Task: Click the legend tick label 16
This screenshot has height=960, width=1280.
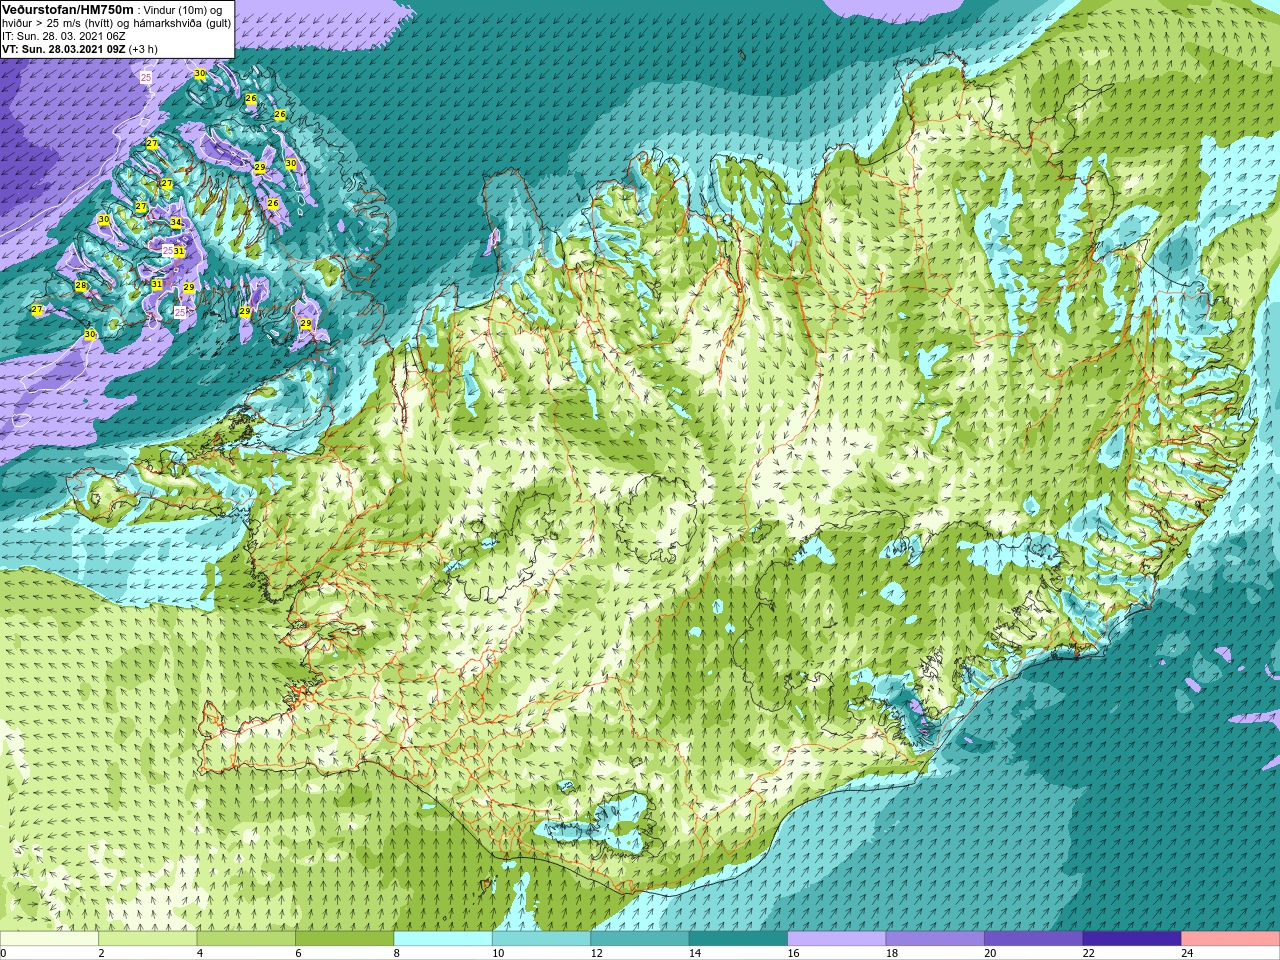Action: 793,953
